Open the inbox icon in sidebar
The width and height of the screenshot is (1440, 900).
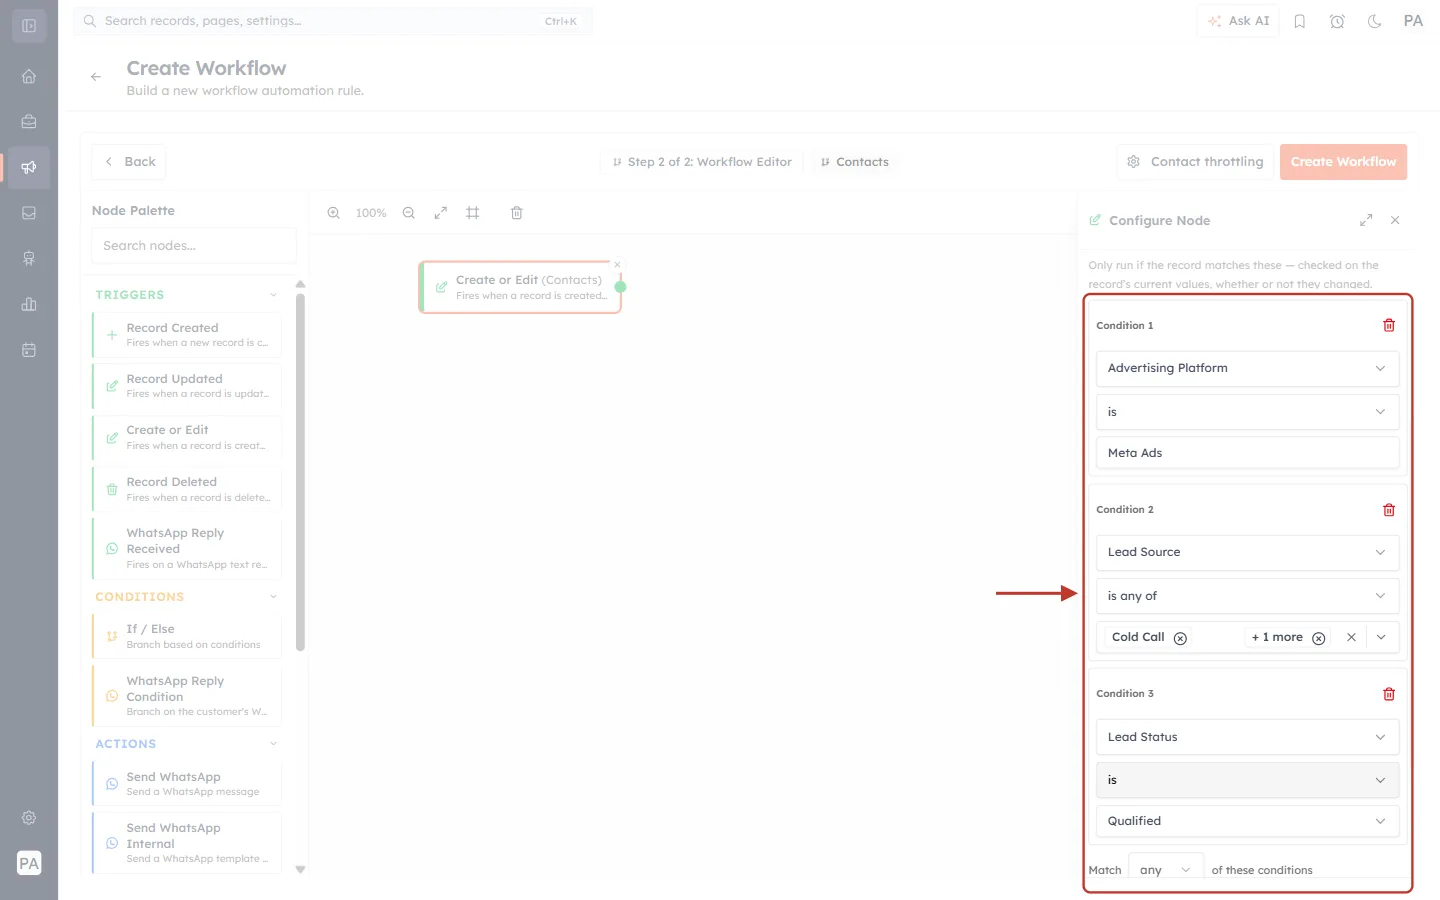[x=29, y=213]
